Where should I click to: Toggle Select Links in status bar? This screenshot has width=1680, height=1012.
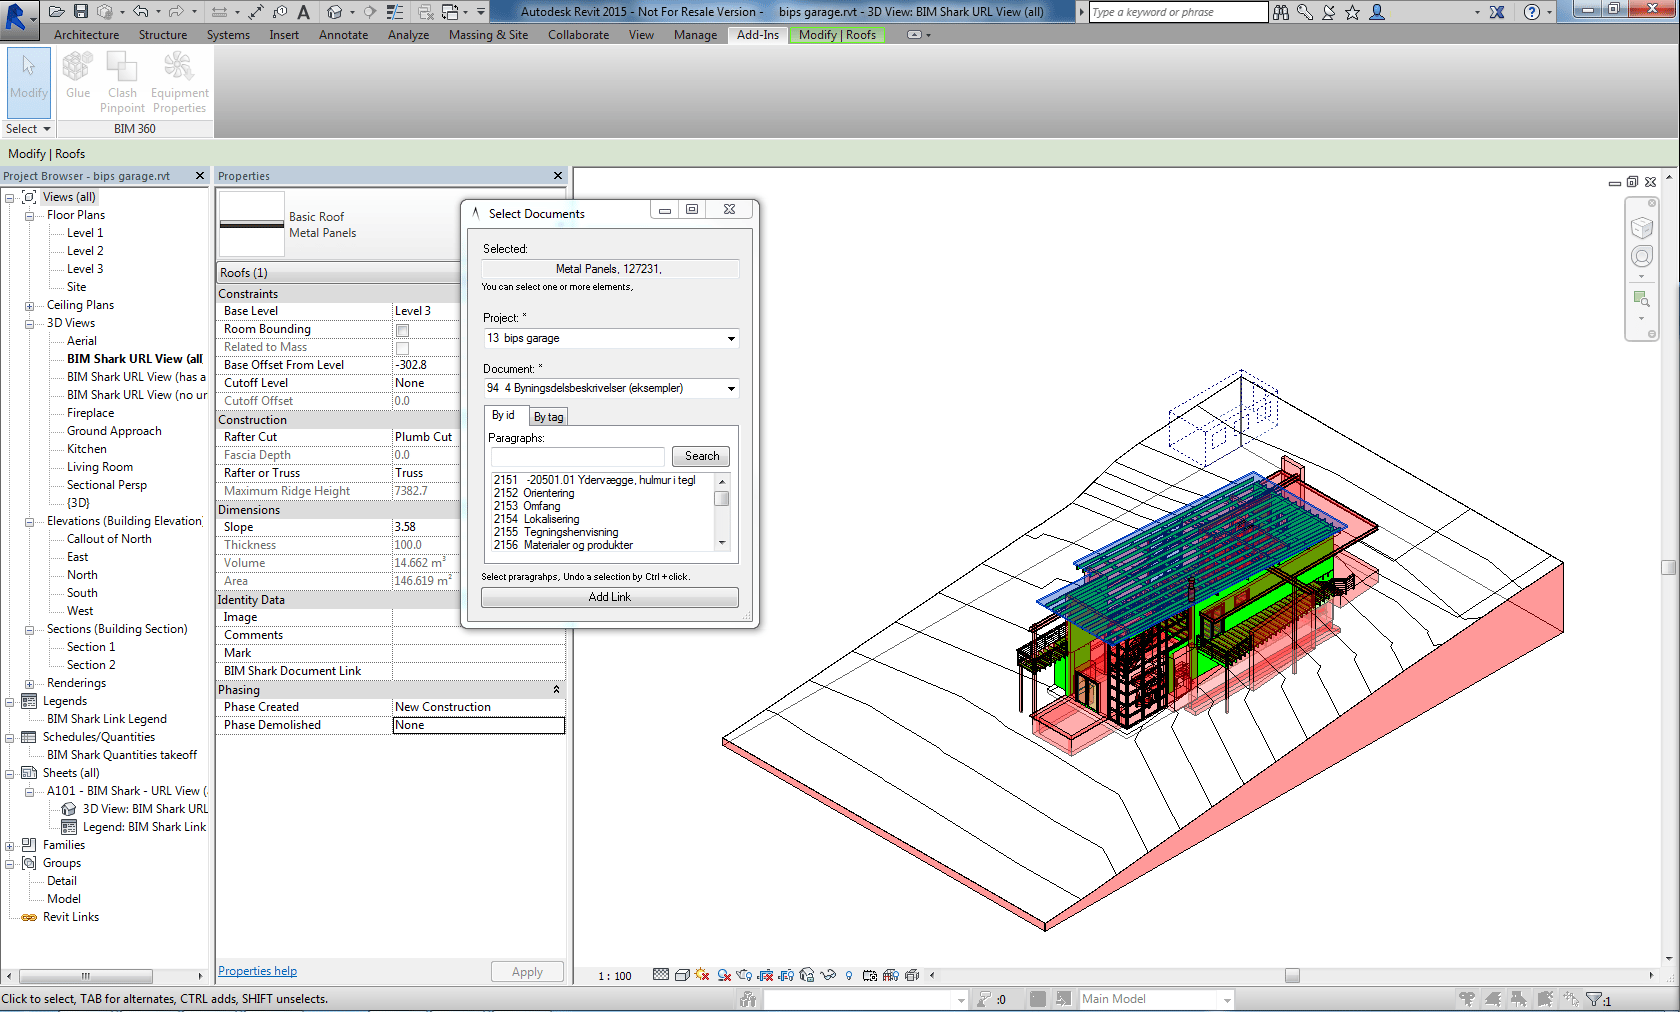point(1467,999)
